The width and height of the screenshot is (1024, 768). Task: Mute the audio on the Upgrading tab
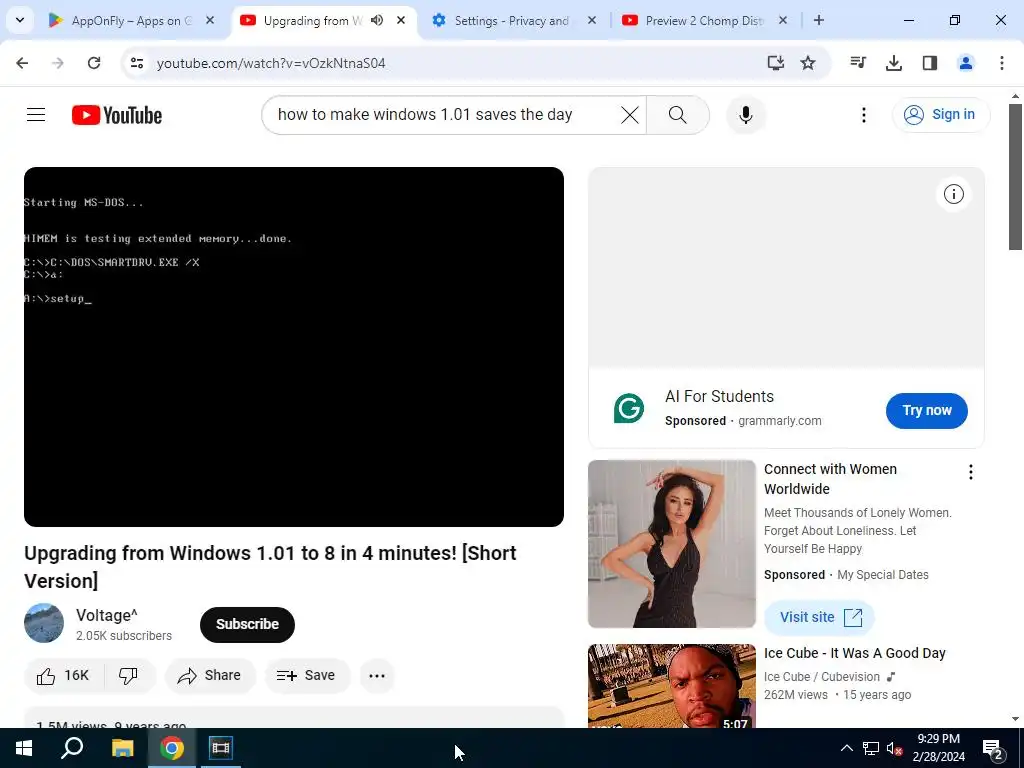click(377, 21)
